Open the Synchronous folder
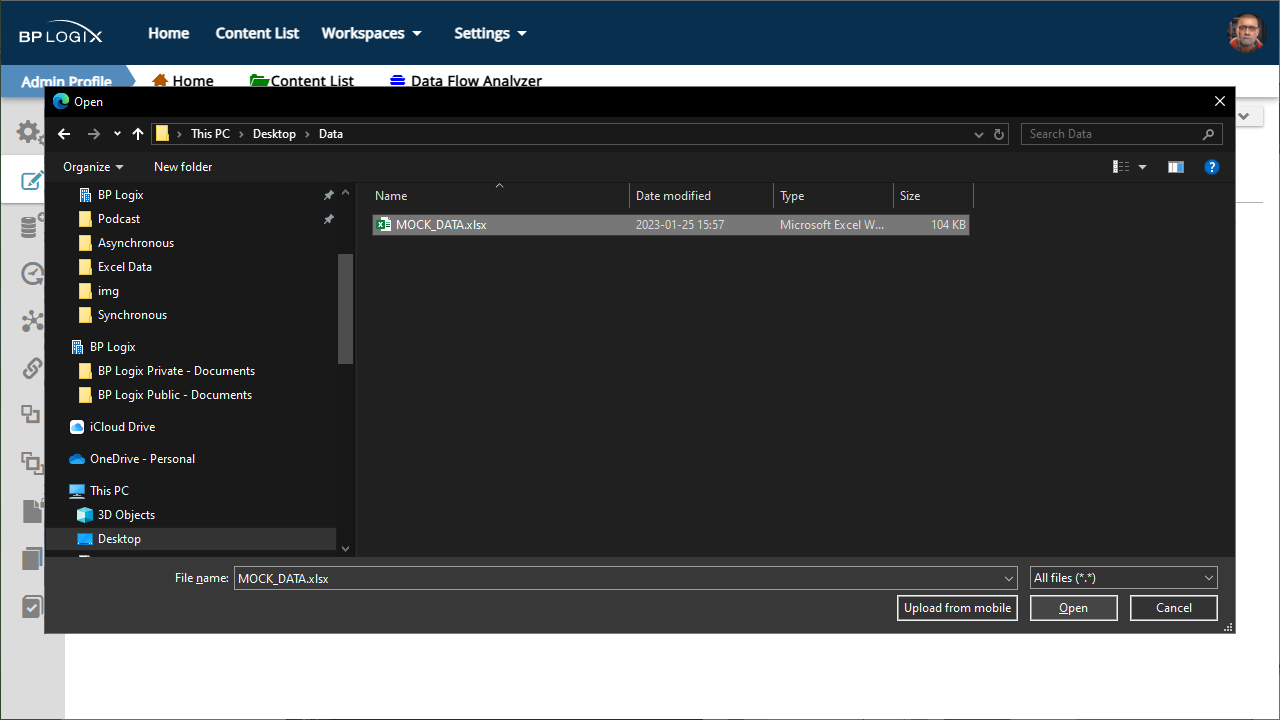Screen dimensions: 1280x720 (132, 315)
